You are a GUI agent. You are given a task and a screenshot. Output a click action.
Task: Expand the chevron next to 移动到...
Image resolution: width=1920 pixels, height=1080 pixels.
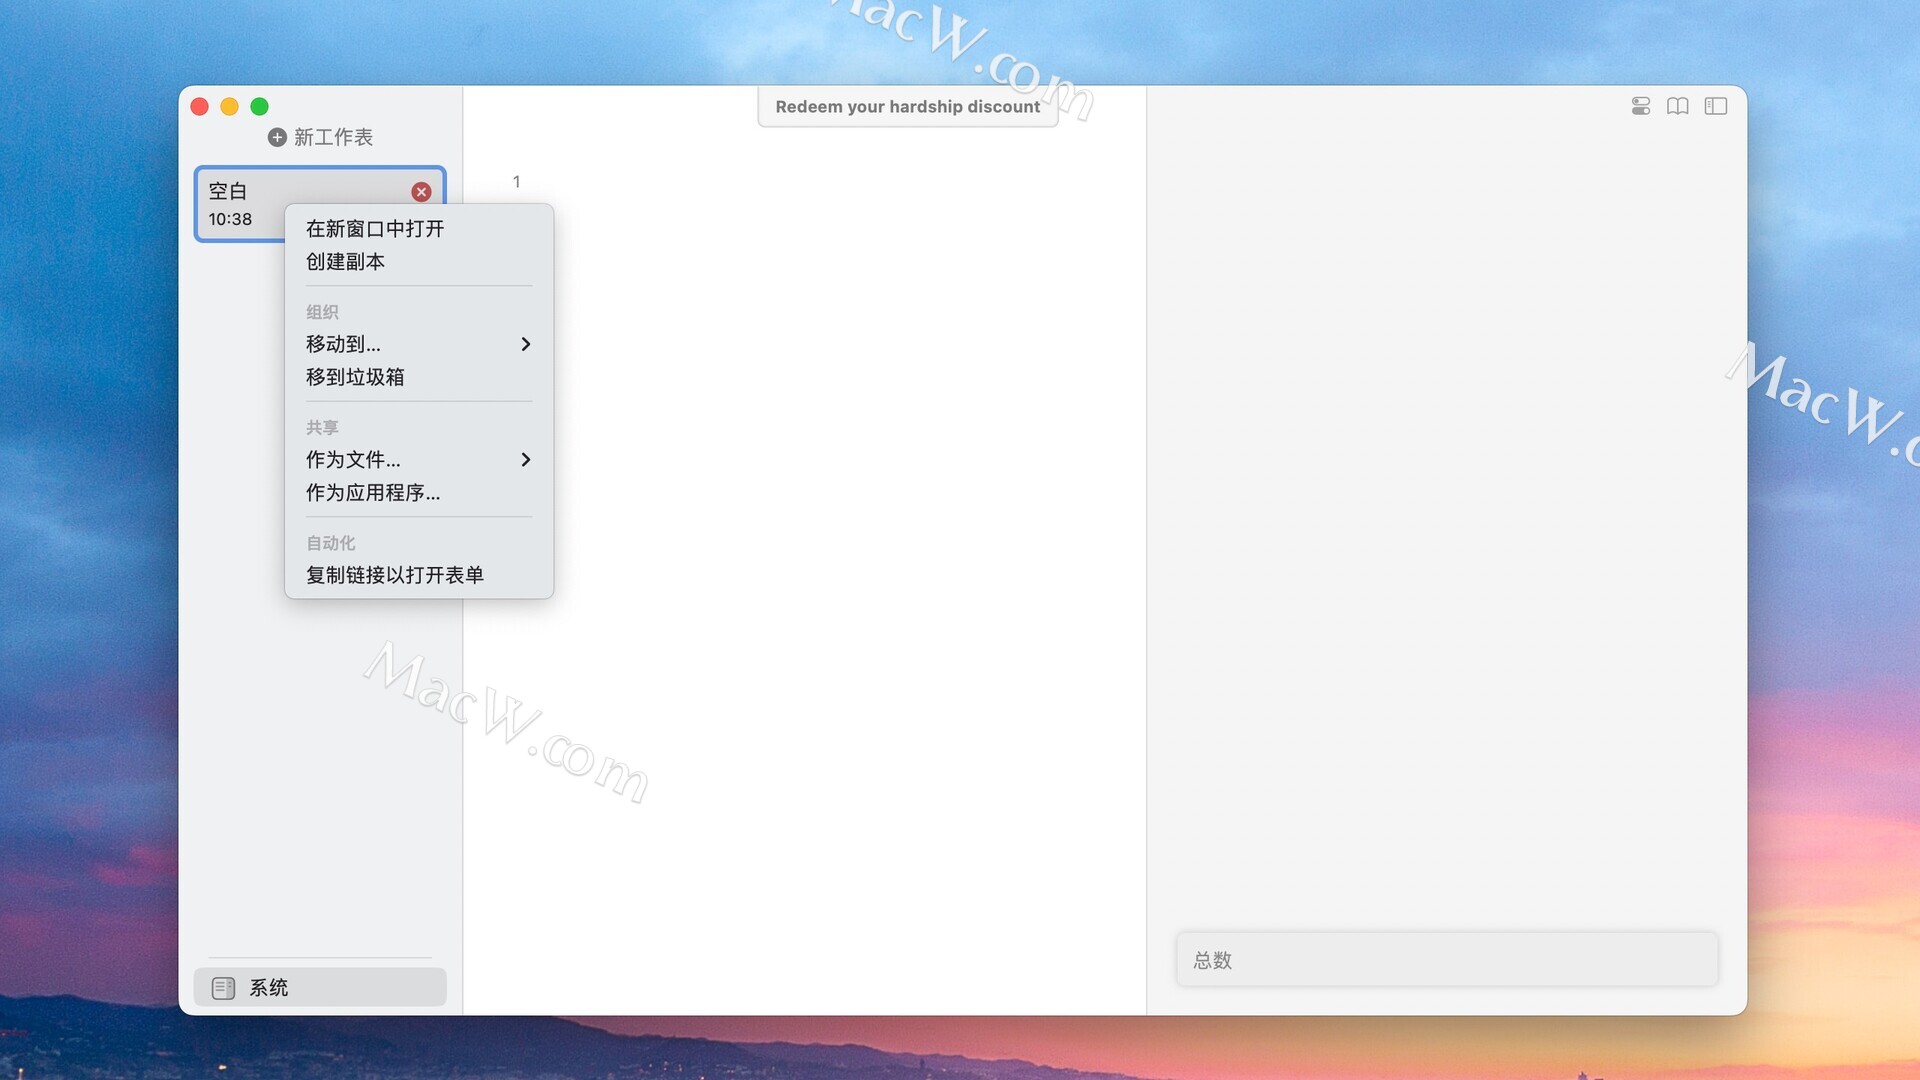tap(526, 344)
